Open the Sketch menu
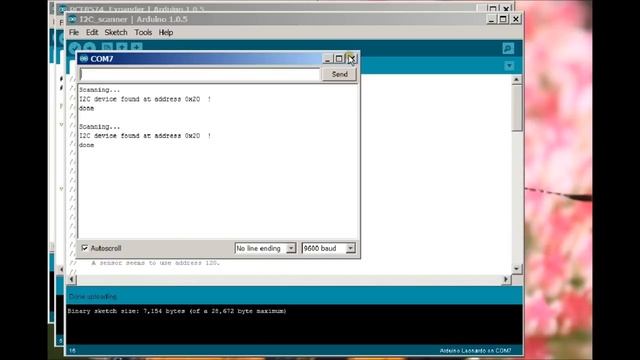 coord(116,32)
